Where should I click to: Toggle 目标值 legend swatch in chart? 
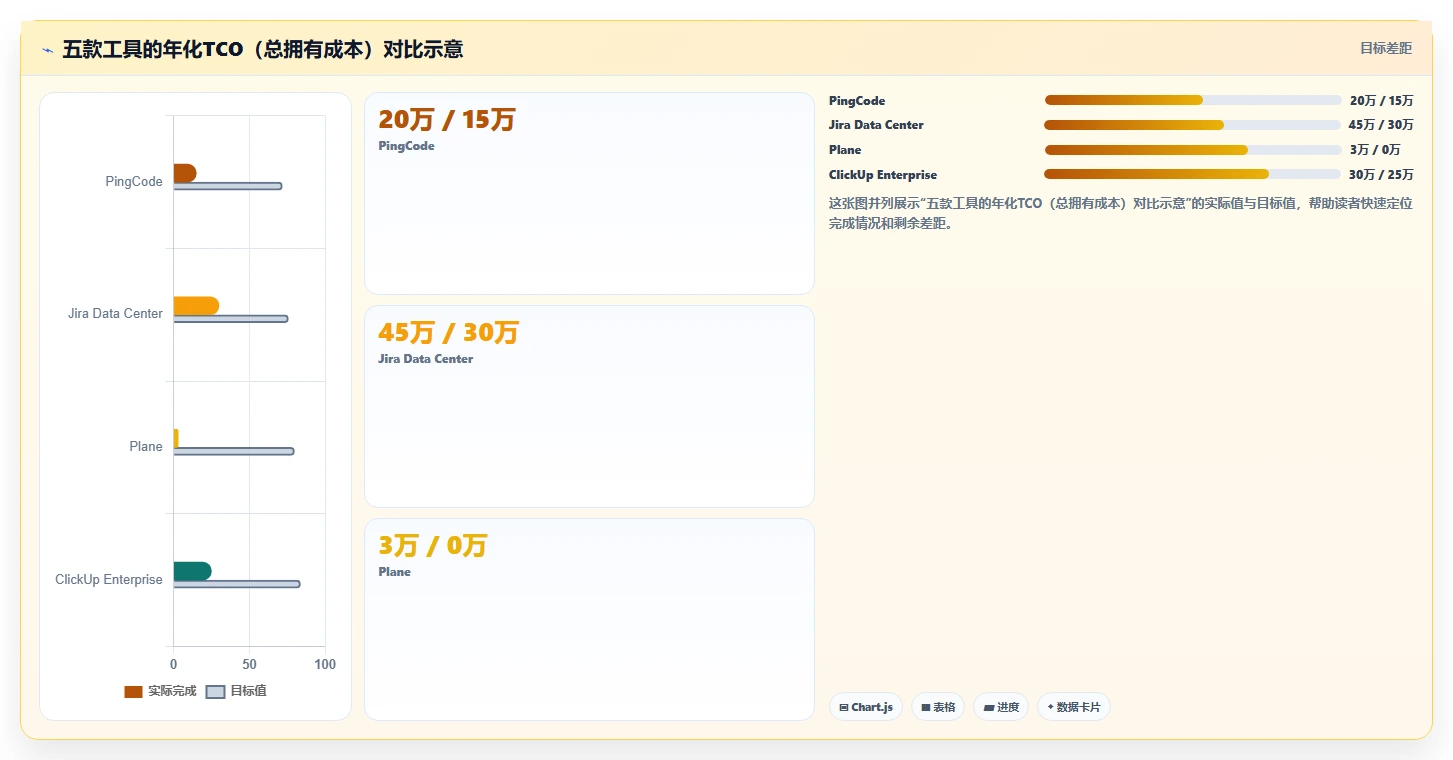point(215,691)
